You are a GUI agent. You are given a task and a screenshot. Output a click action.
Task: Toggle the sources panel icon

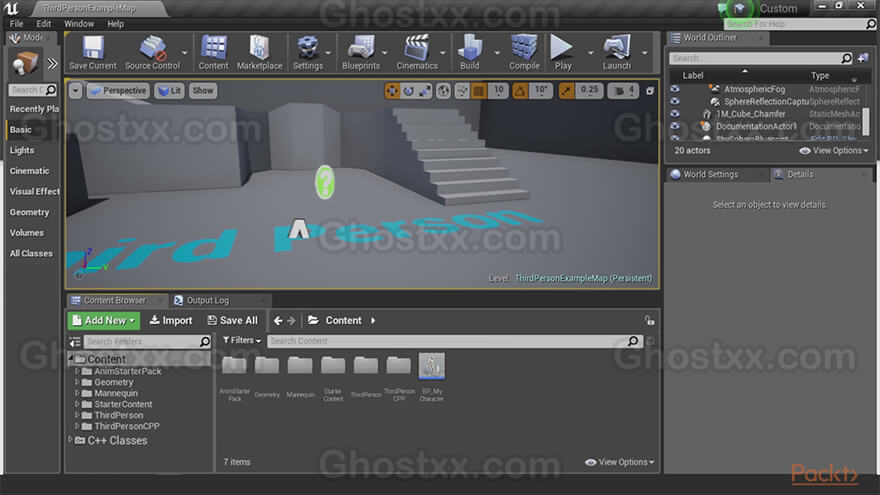(75, 341)
